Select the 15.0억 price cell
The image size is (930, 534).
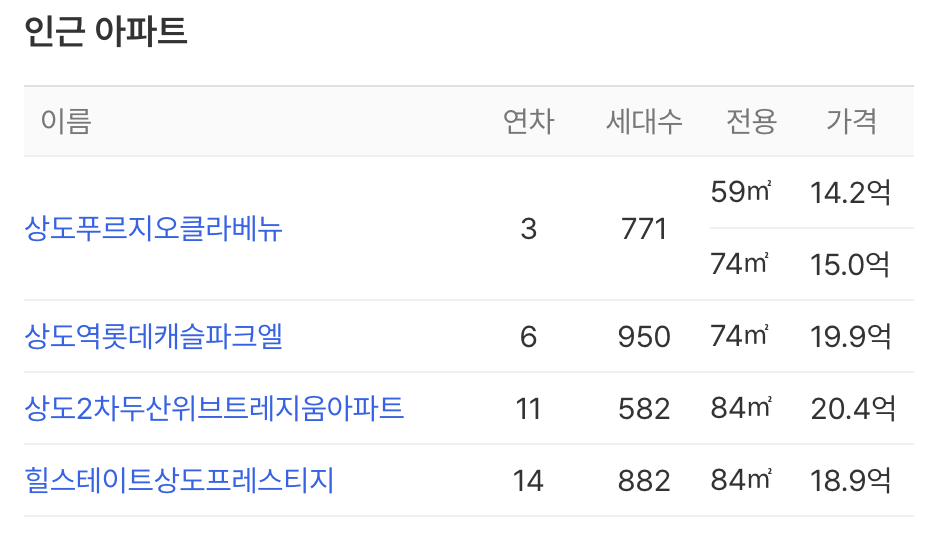coord(850,265)
